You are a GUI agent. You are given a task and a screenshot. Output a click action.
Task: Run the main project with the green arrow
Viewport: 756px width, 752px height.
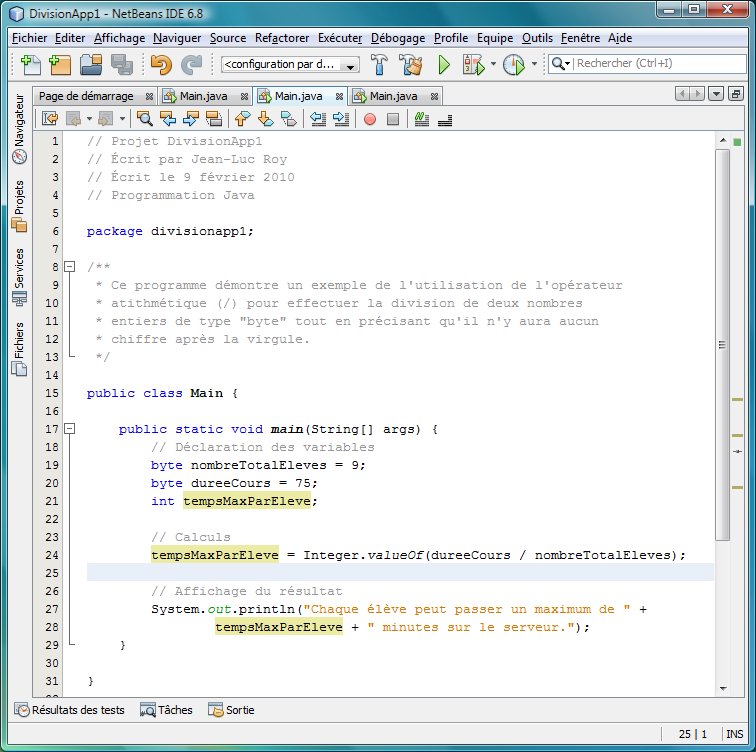click(x=444, y=64)
